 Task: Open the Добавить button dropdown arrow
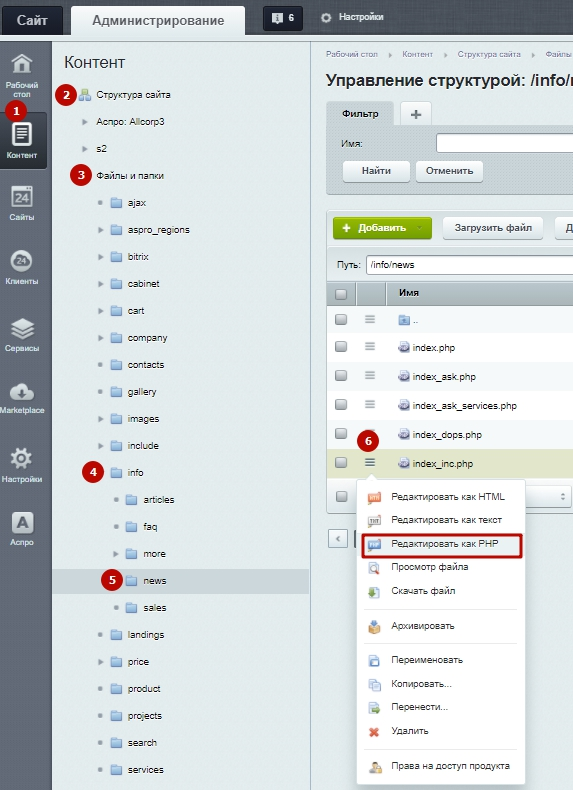point(419,228)
